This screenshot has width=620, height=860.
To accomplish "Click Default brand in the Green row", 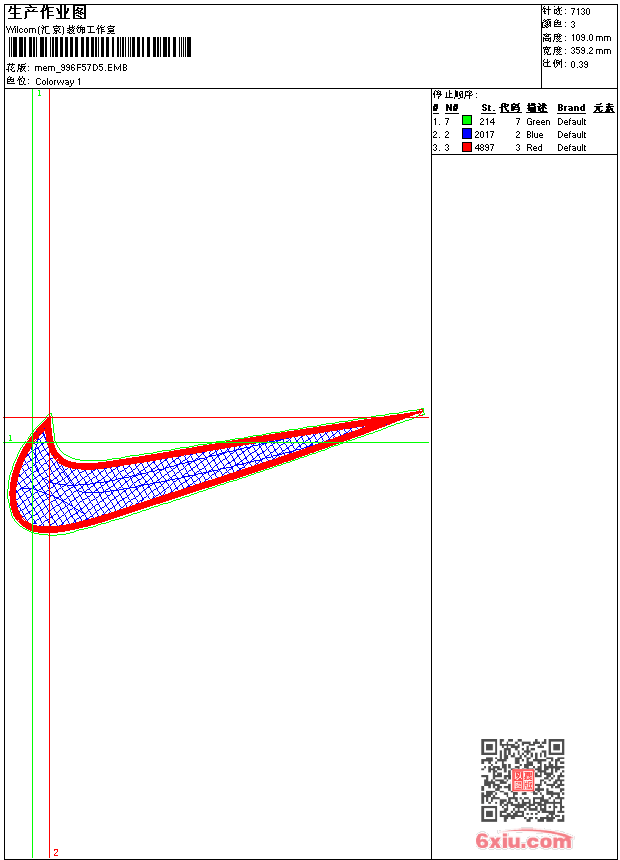I will 572,122.
